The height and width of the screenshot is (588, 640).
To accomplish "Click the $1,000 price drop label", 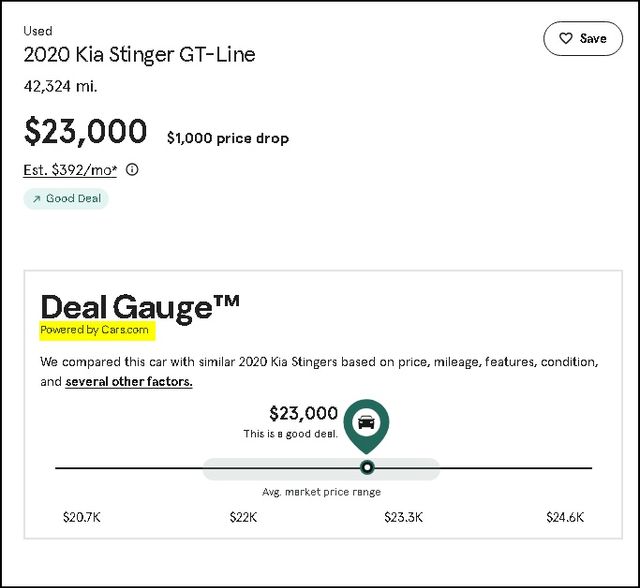I will tap(228, 138).
